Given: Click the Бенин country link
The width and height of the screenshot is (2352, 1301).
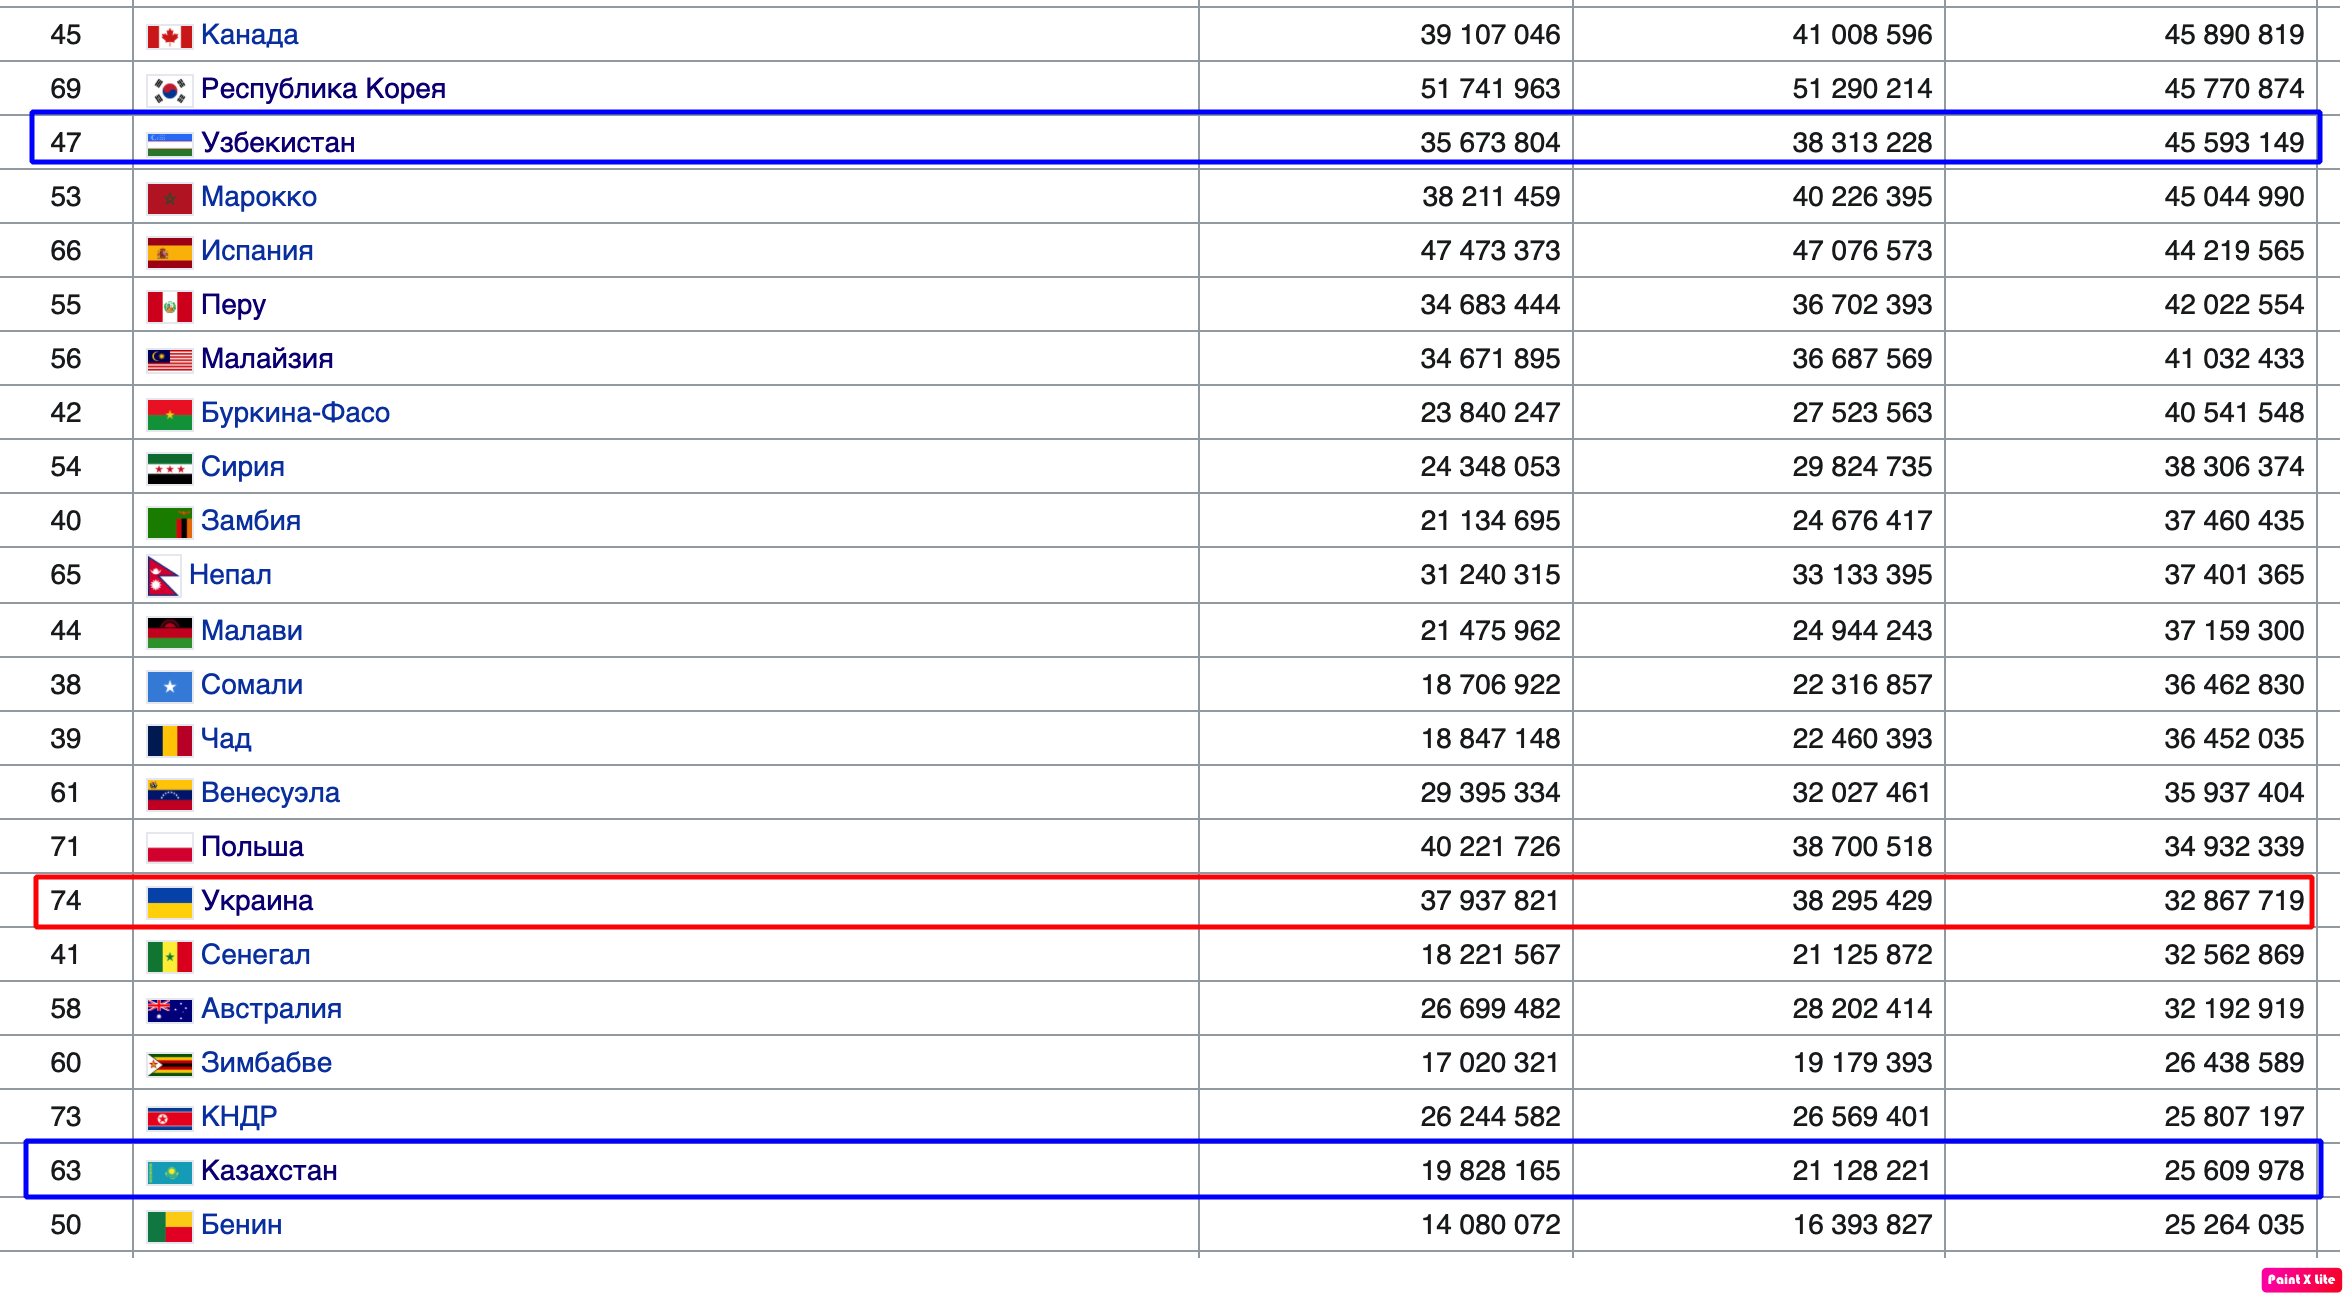Looking at the screenshot, I should coord(241,1225).
